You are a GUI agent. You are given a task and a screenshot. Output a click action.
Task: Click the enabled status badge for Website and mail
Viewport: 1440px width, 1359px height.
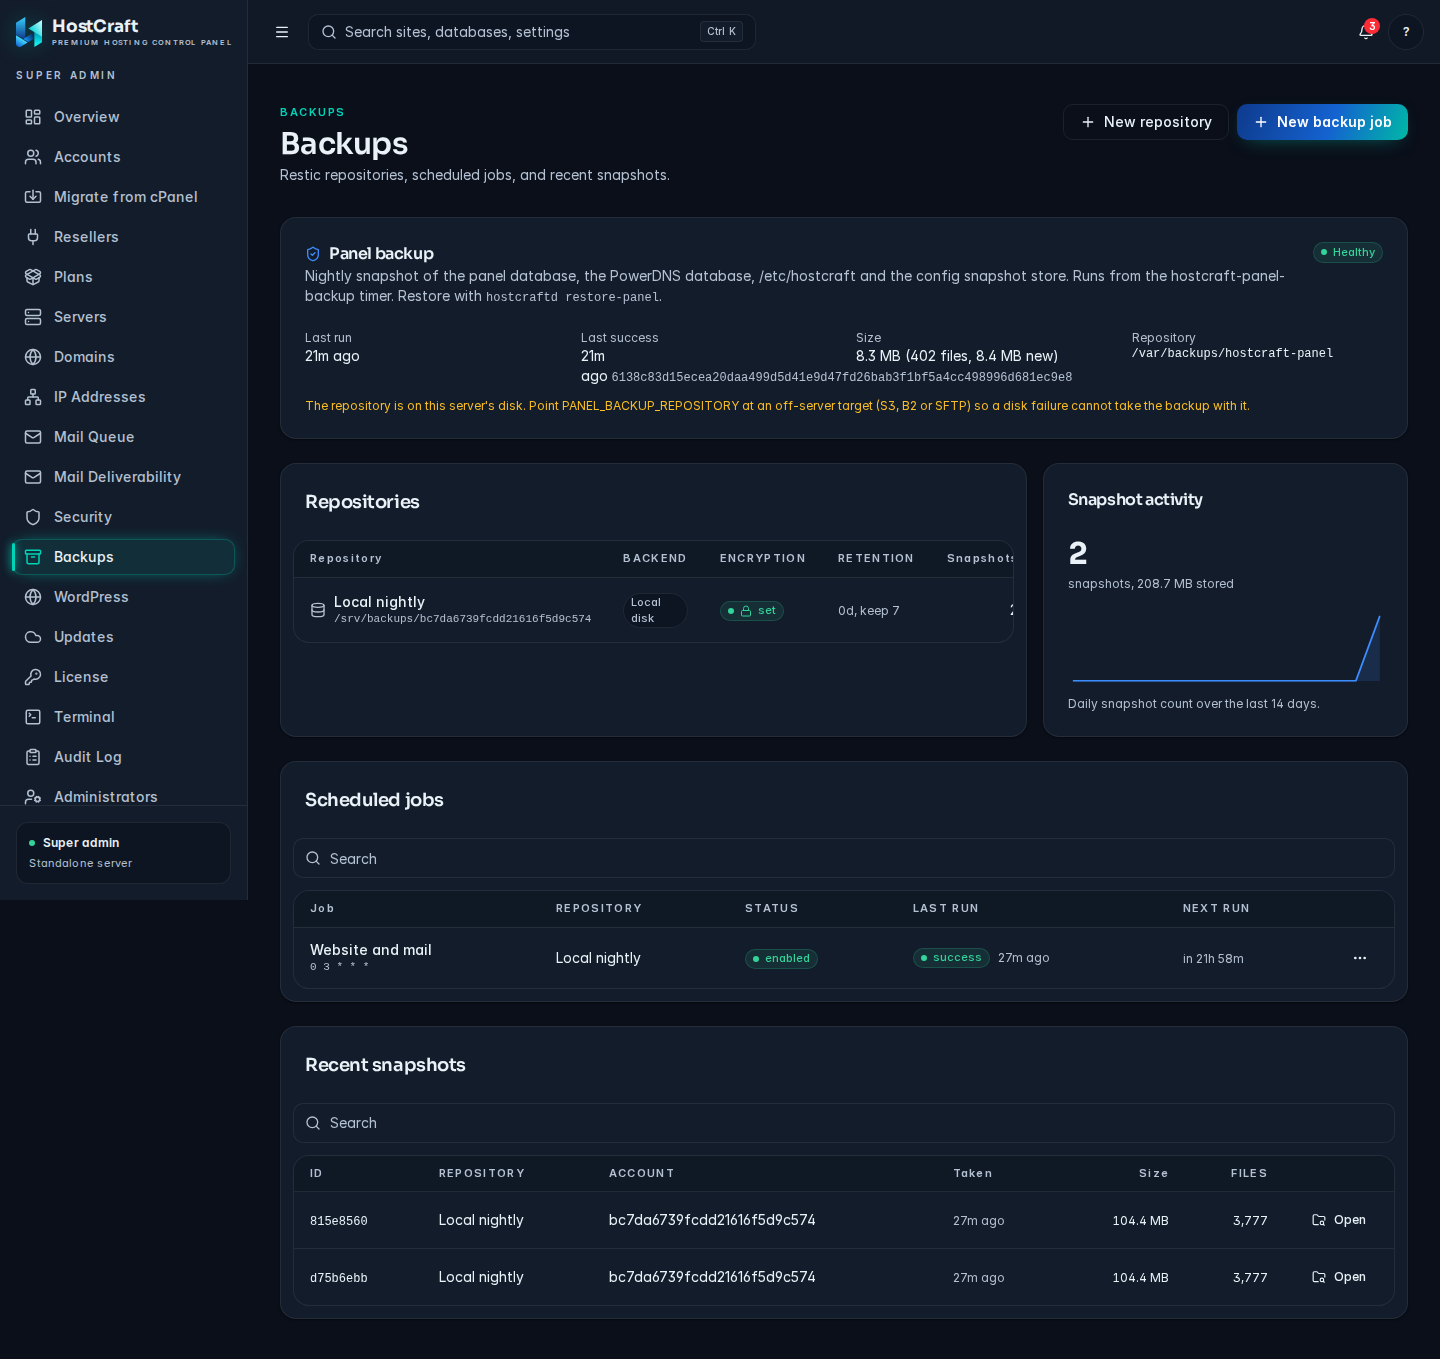click(x=781, y=959)
